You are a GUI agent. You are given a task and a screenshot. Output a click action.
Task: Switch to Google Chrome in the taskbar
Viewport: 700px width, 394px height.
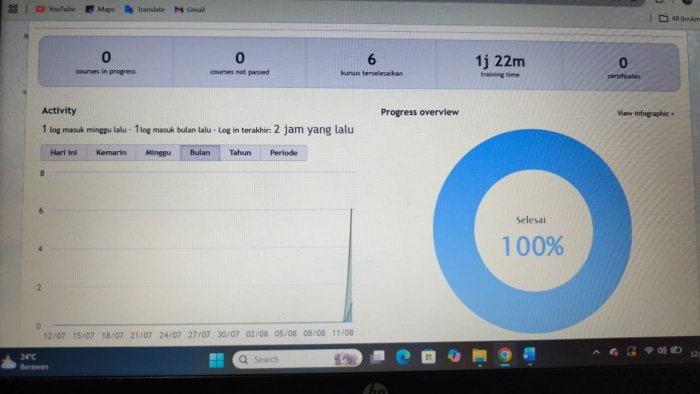click(504, 355)
